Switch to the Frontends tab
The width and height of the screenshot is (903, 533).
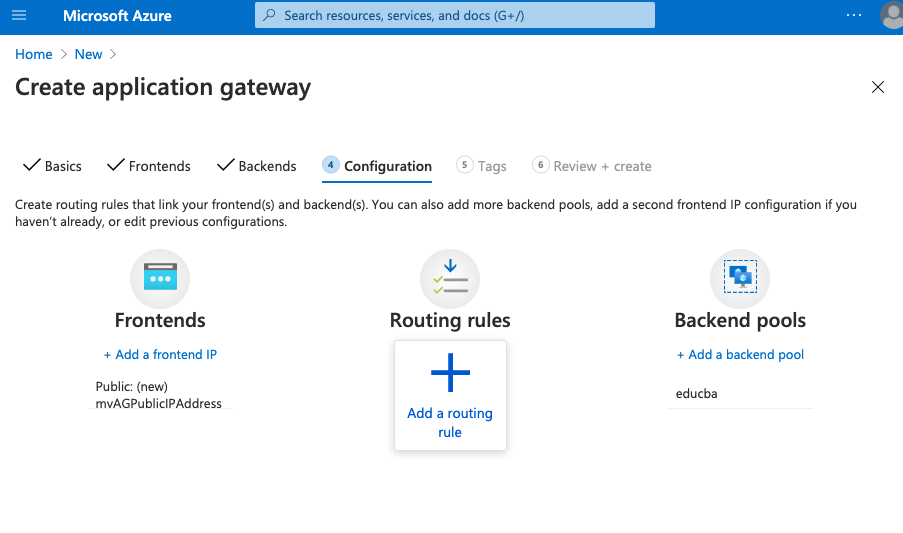[149, 166]
